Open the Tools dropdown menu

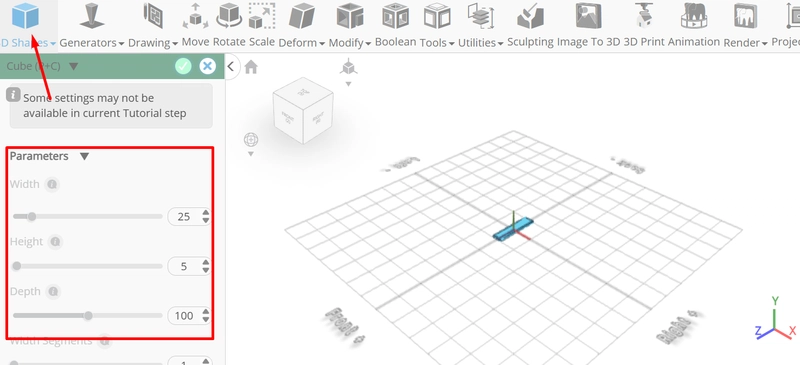[x=452, y=44]
